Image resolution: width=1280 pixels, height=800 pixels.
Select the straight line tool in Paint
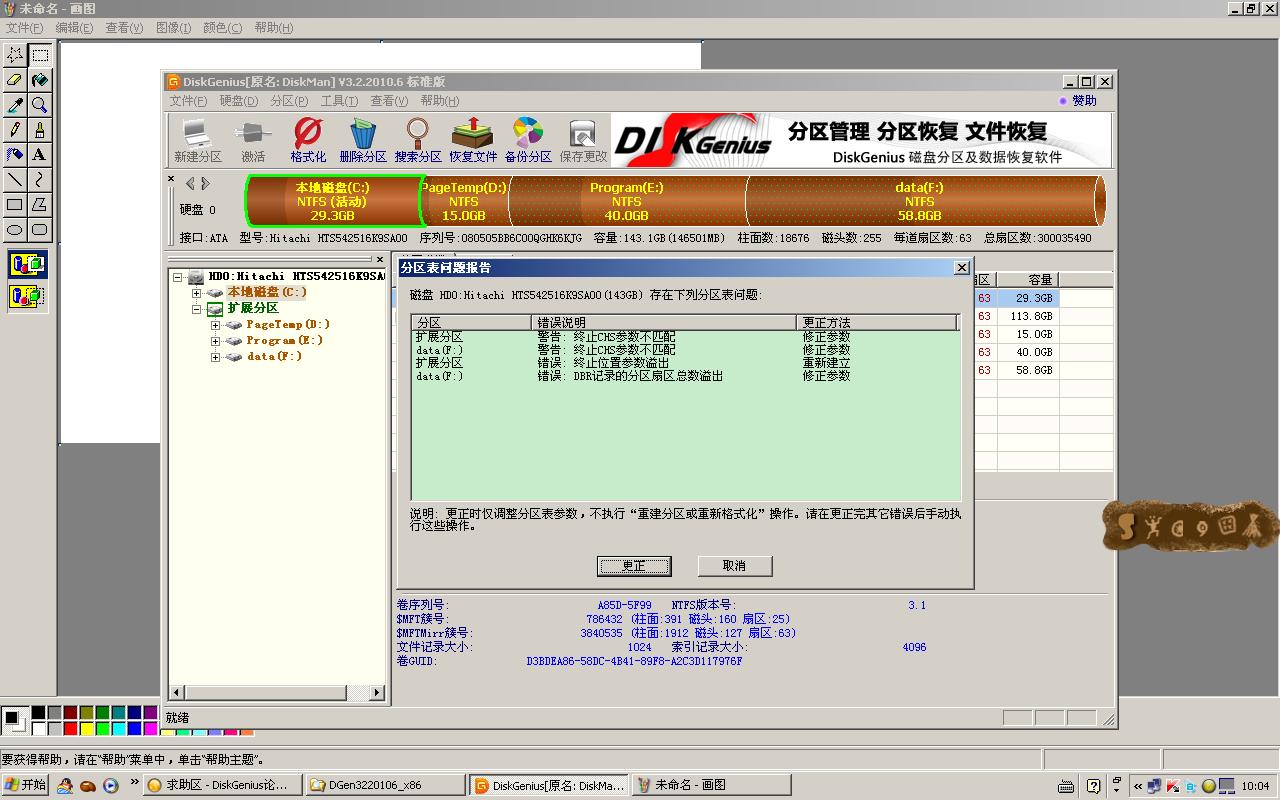15,180
